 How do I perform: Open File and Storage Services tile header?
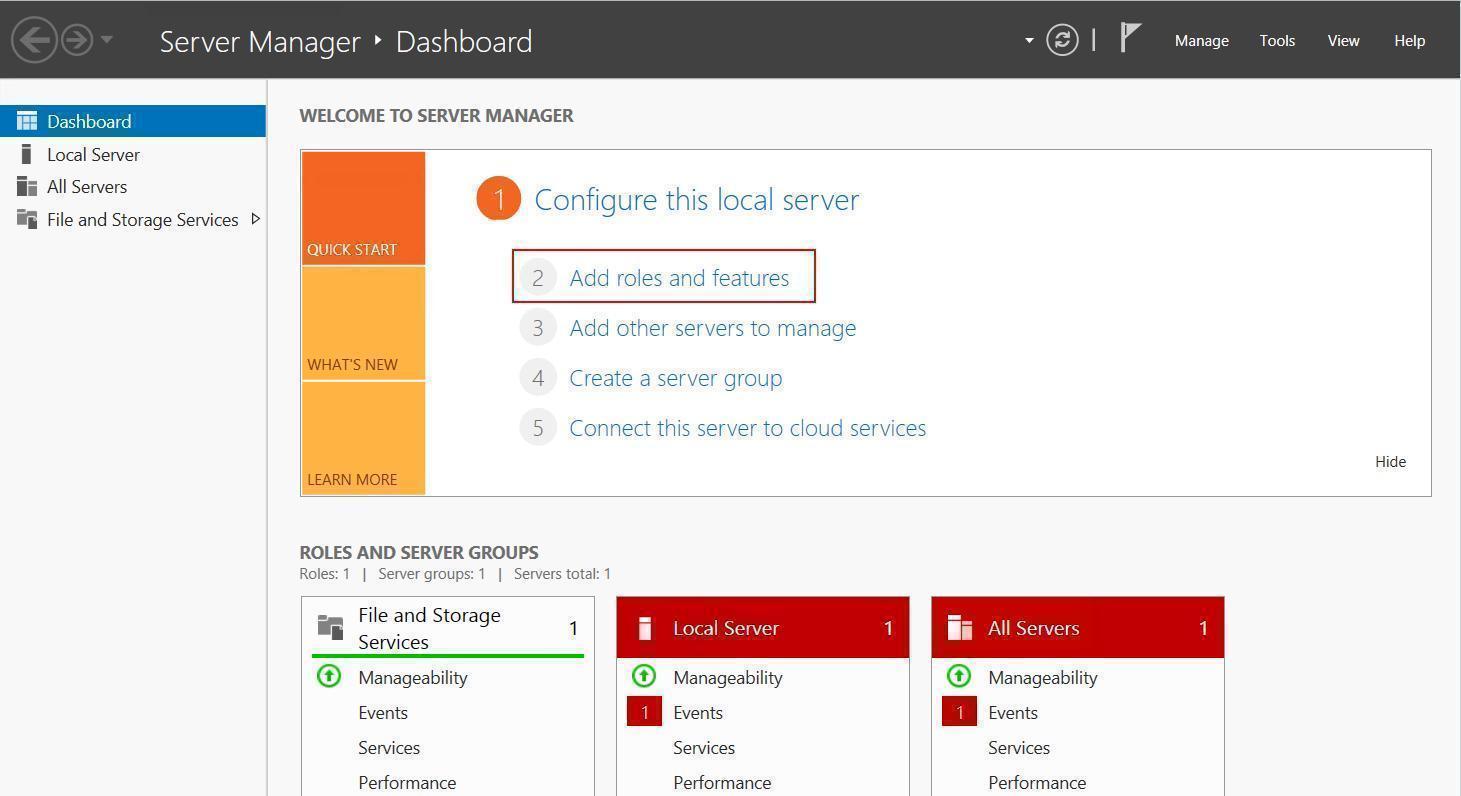click(448, 628)
